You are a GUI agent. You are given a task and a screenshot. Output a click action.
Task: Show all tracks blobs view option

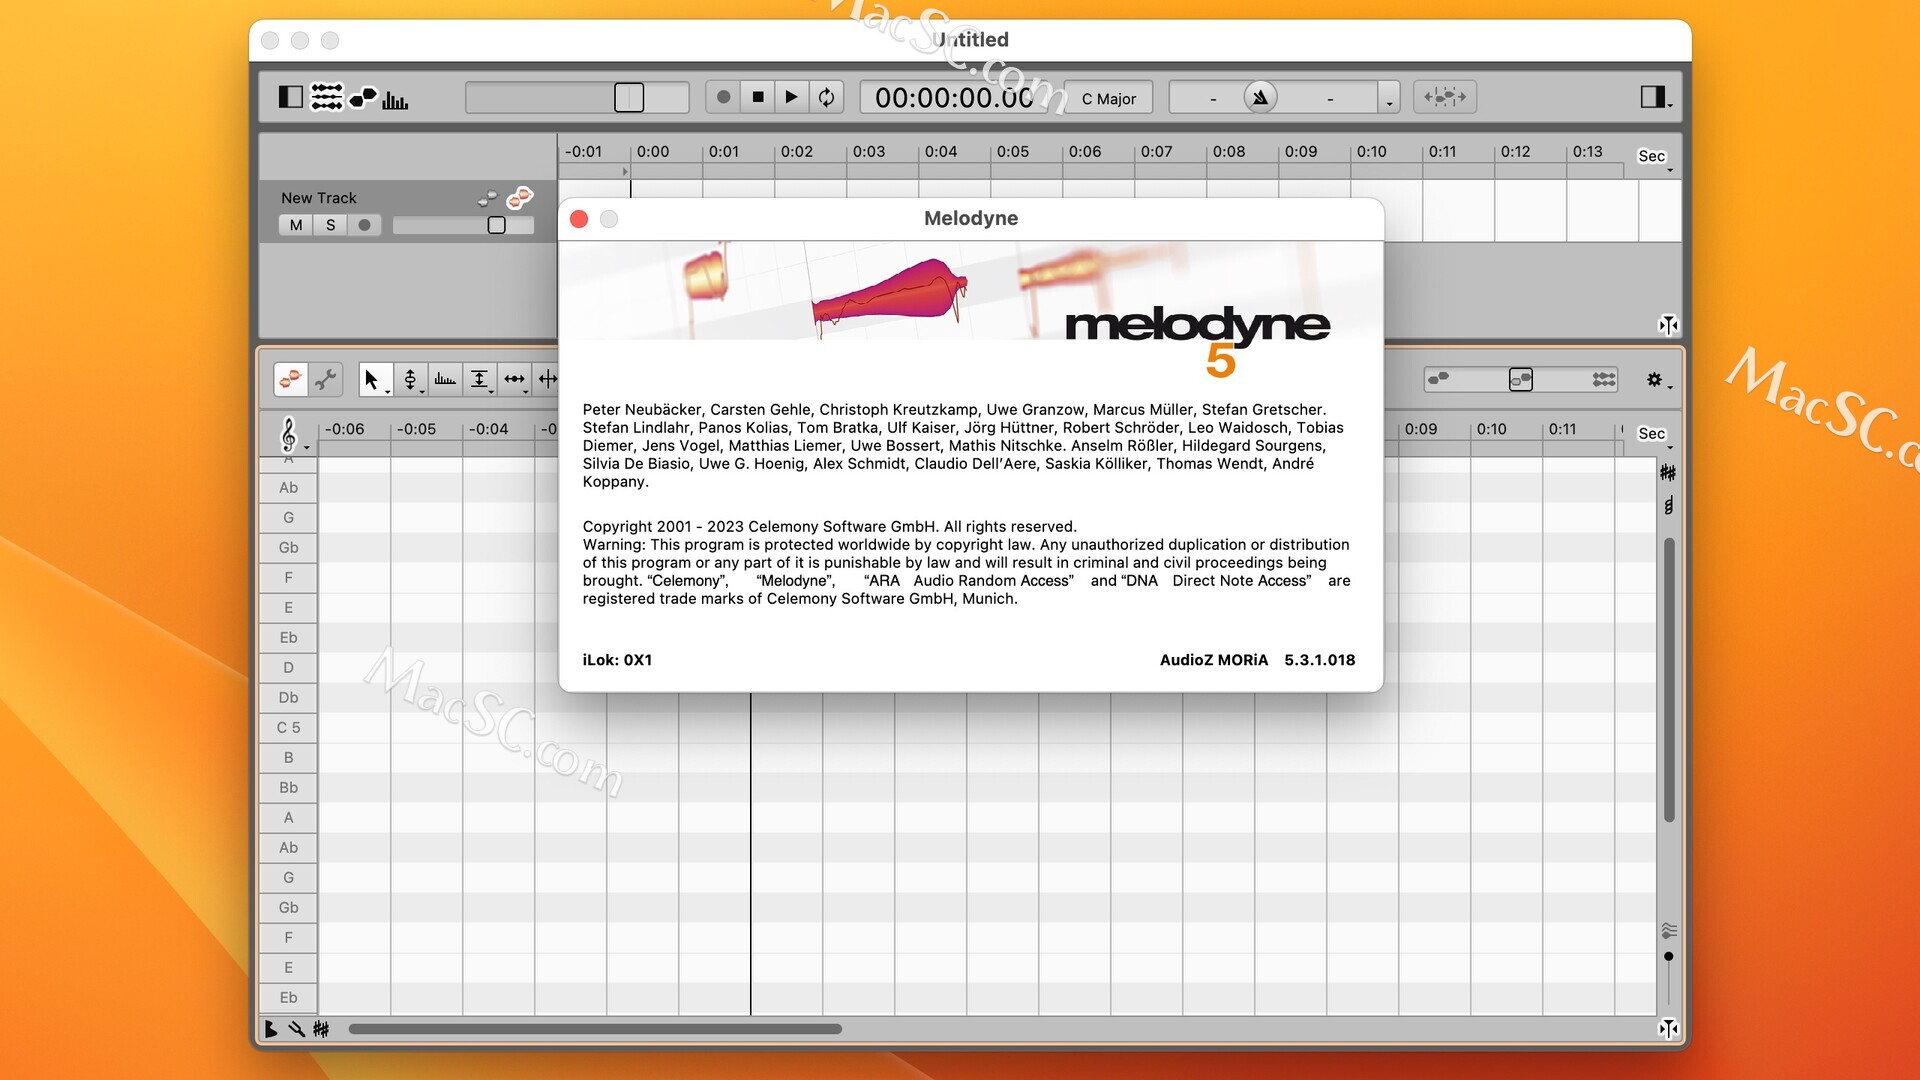[x=1604, y=379]
